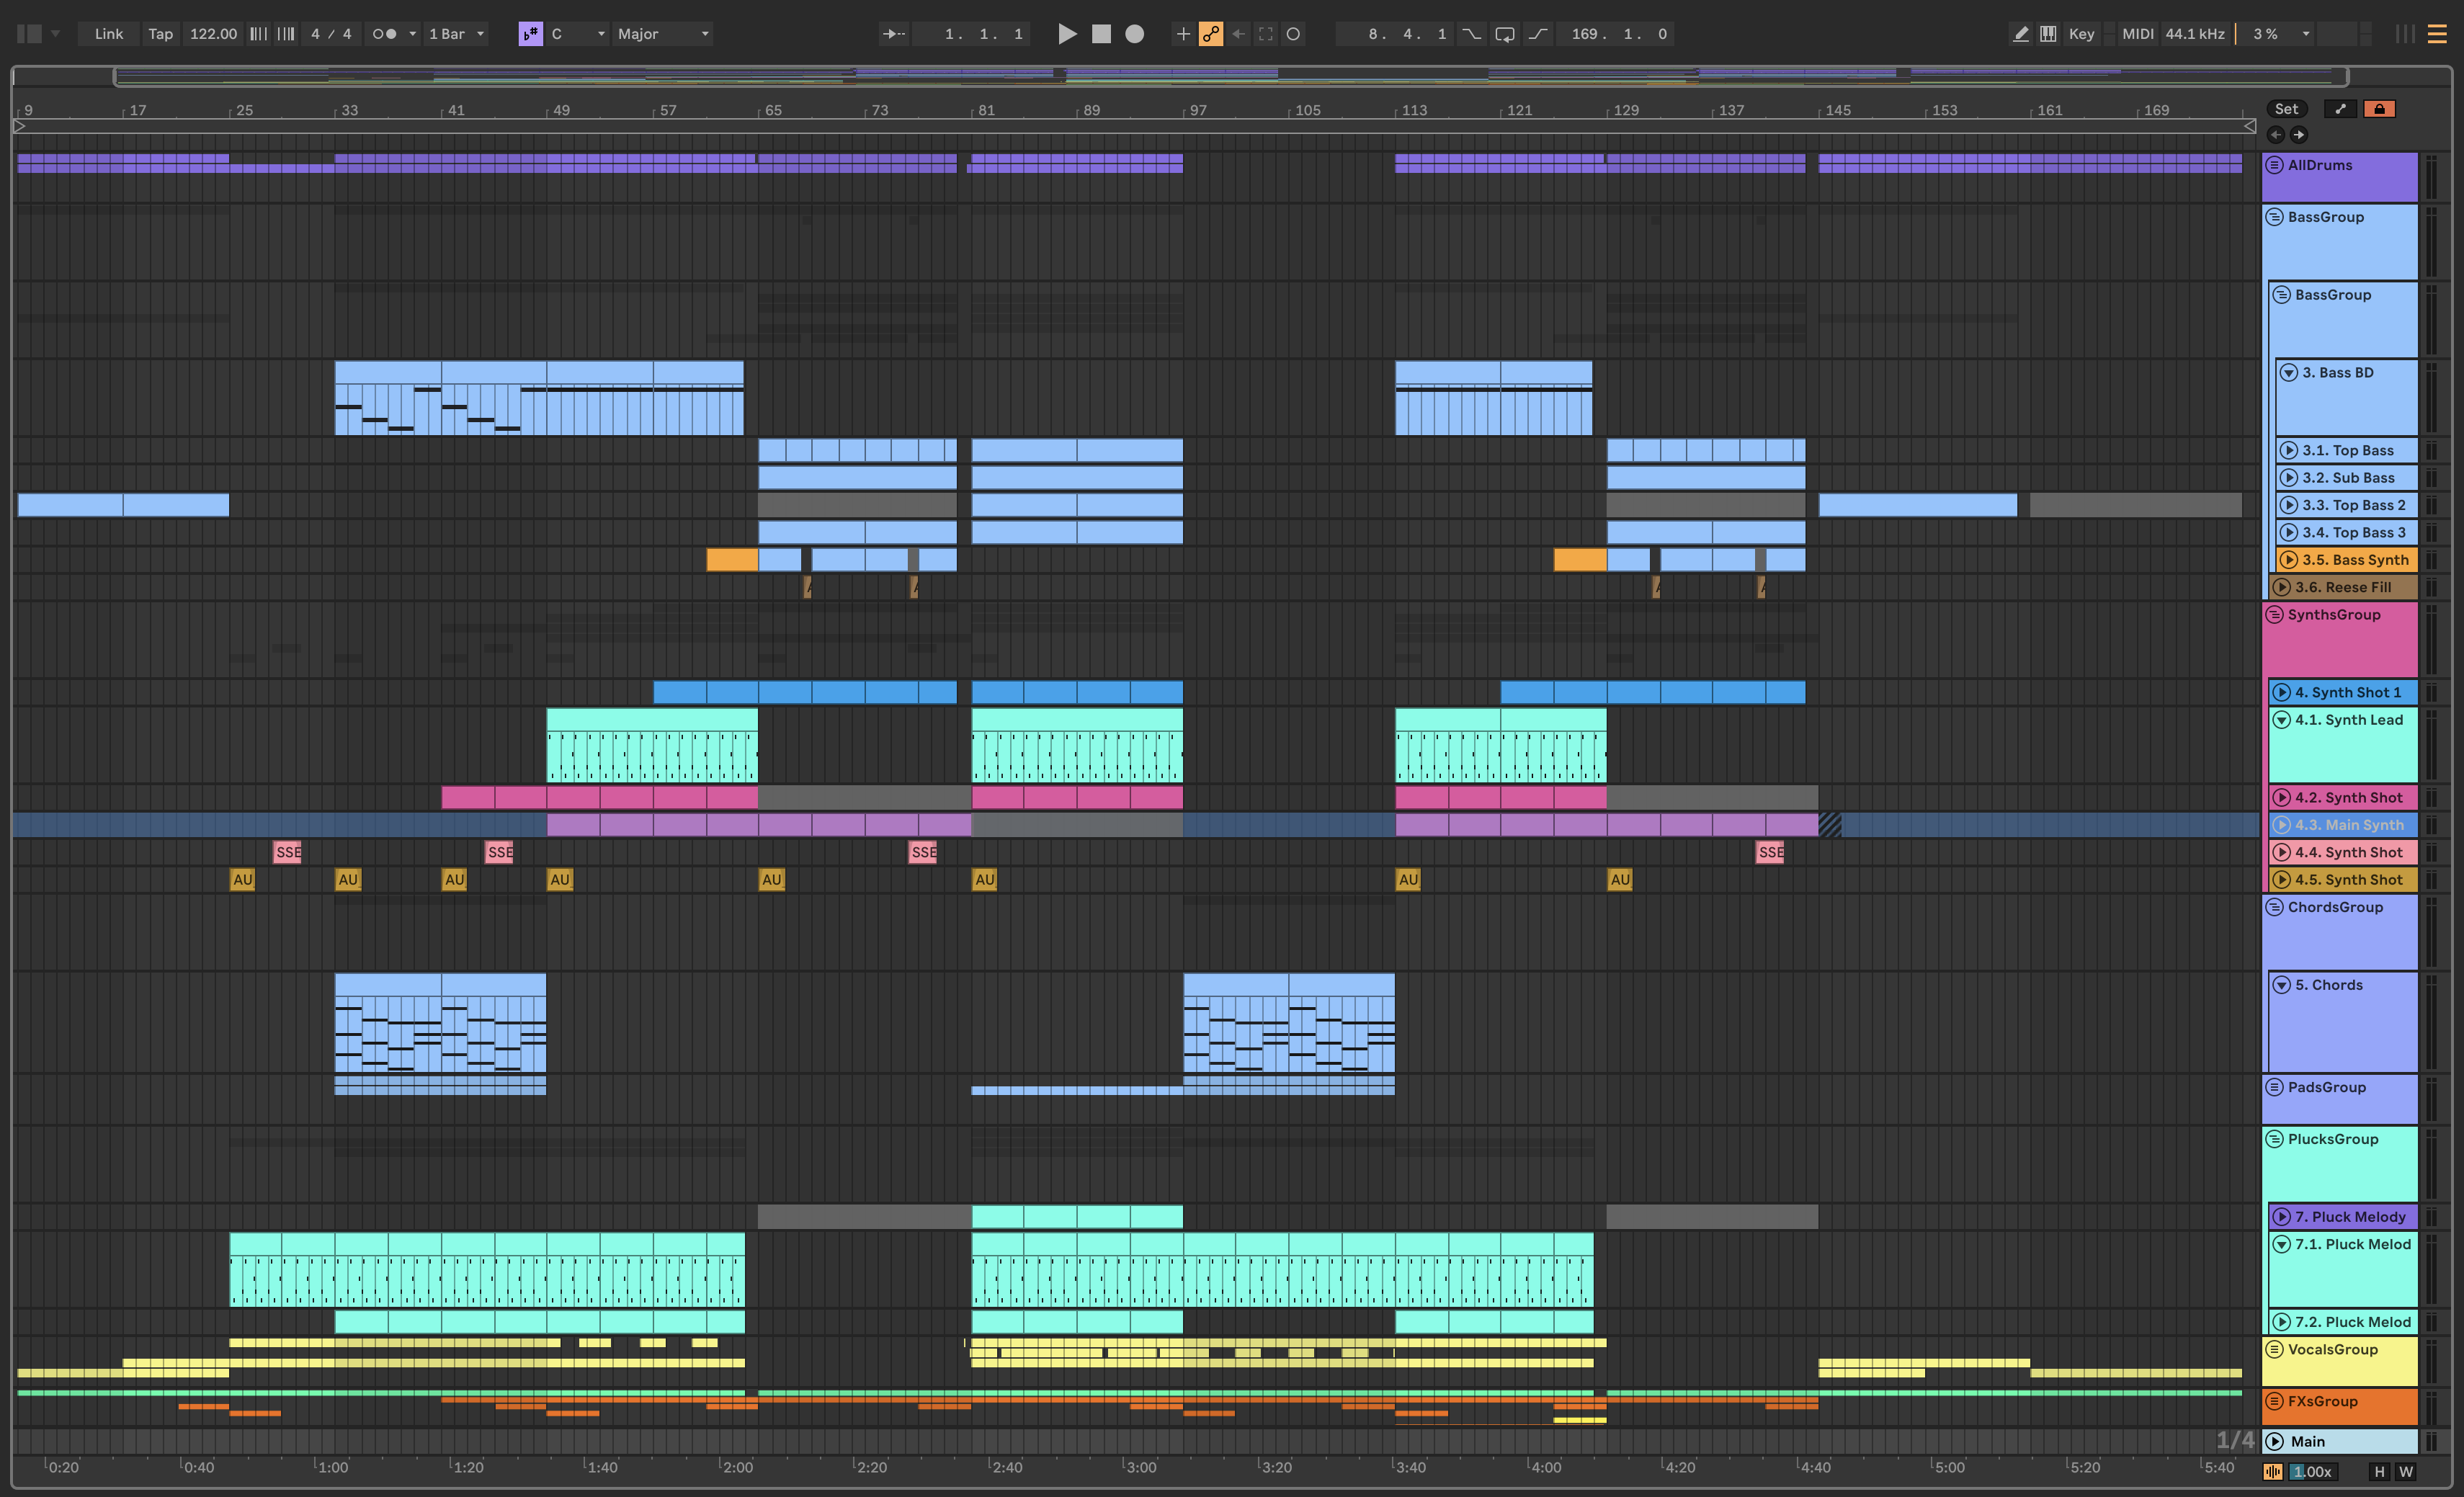Unfold the 3.1. Top Bass track icon
Screen dimensions: 2464x1497
pyautogui.click(x=2288, y=451)
